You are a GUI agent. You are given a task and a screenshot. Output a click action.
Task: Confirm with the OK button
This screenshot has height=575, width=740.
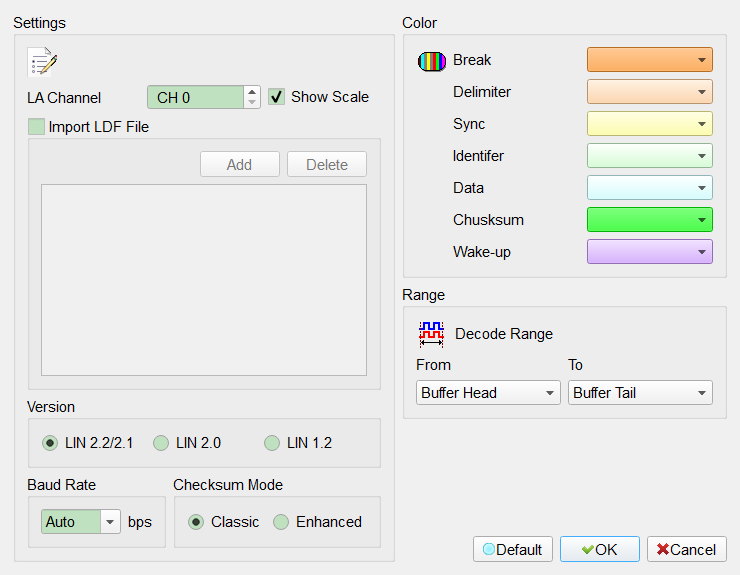[600, 550]
